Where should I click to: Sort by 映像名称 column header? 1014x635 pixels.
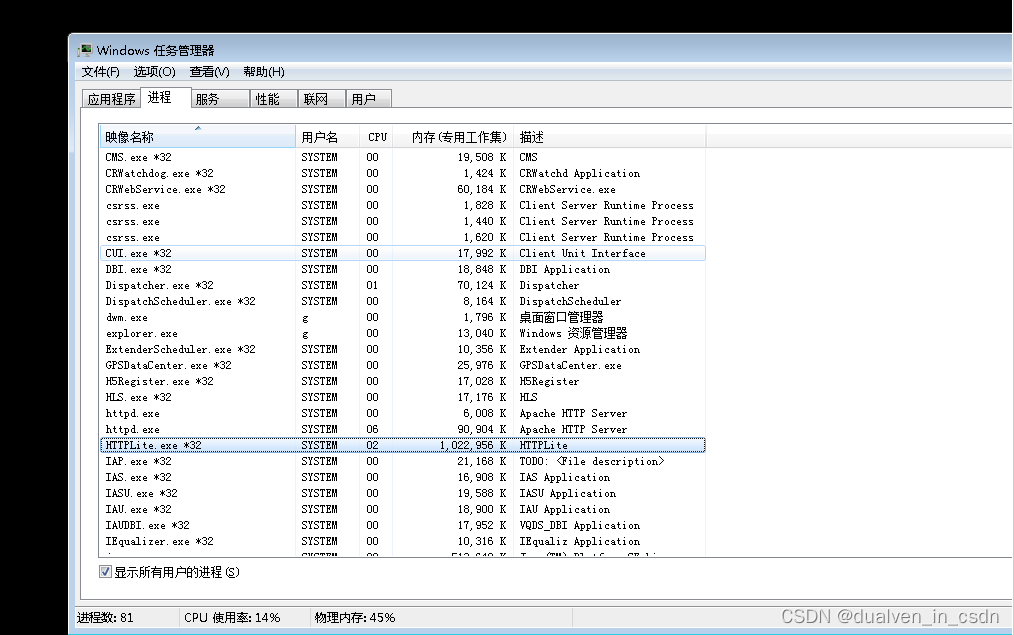[x=197, y=137]
